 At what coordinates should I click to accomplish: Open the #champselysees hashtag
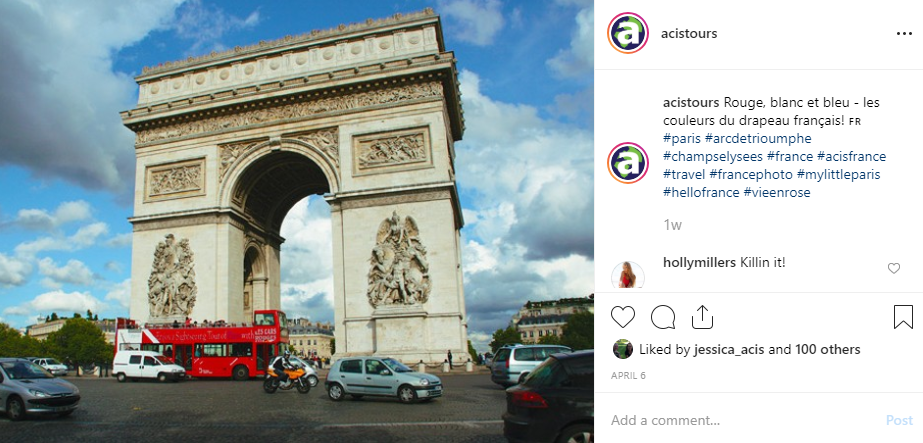713,156
